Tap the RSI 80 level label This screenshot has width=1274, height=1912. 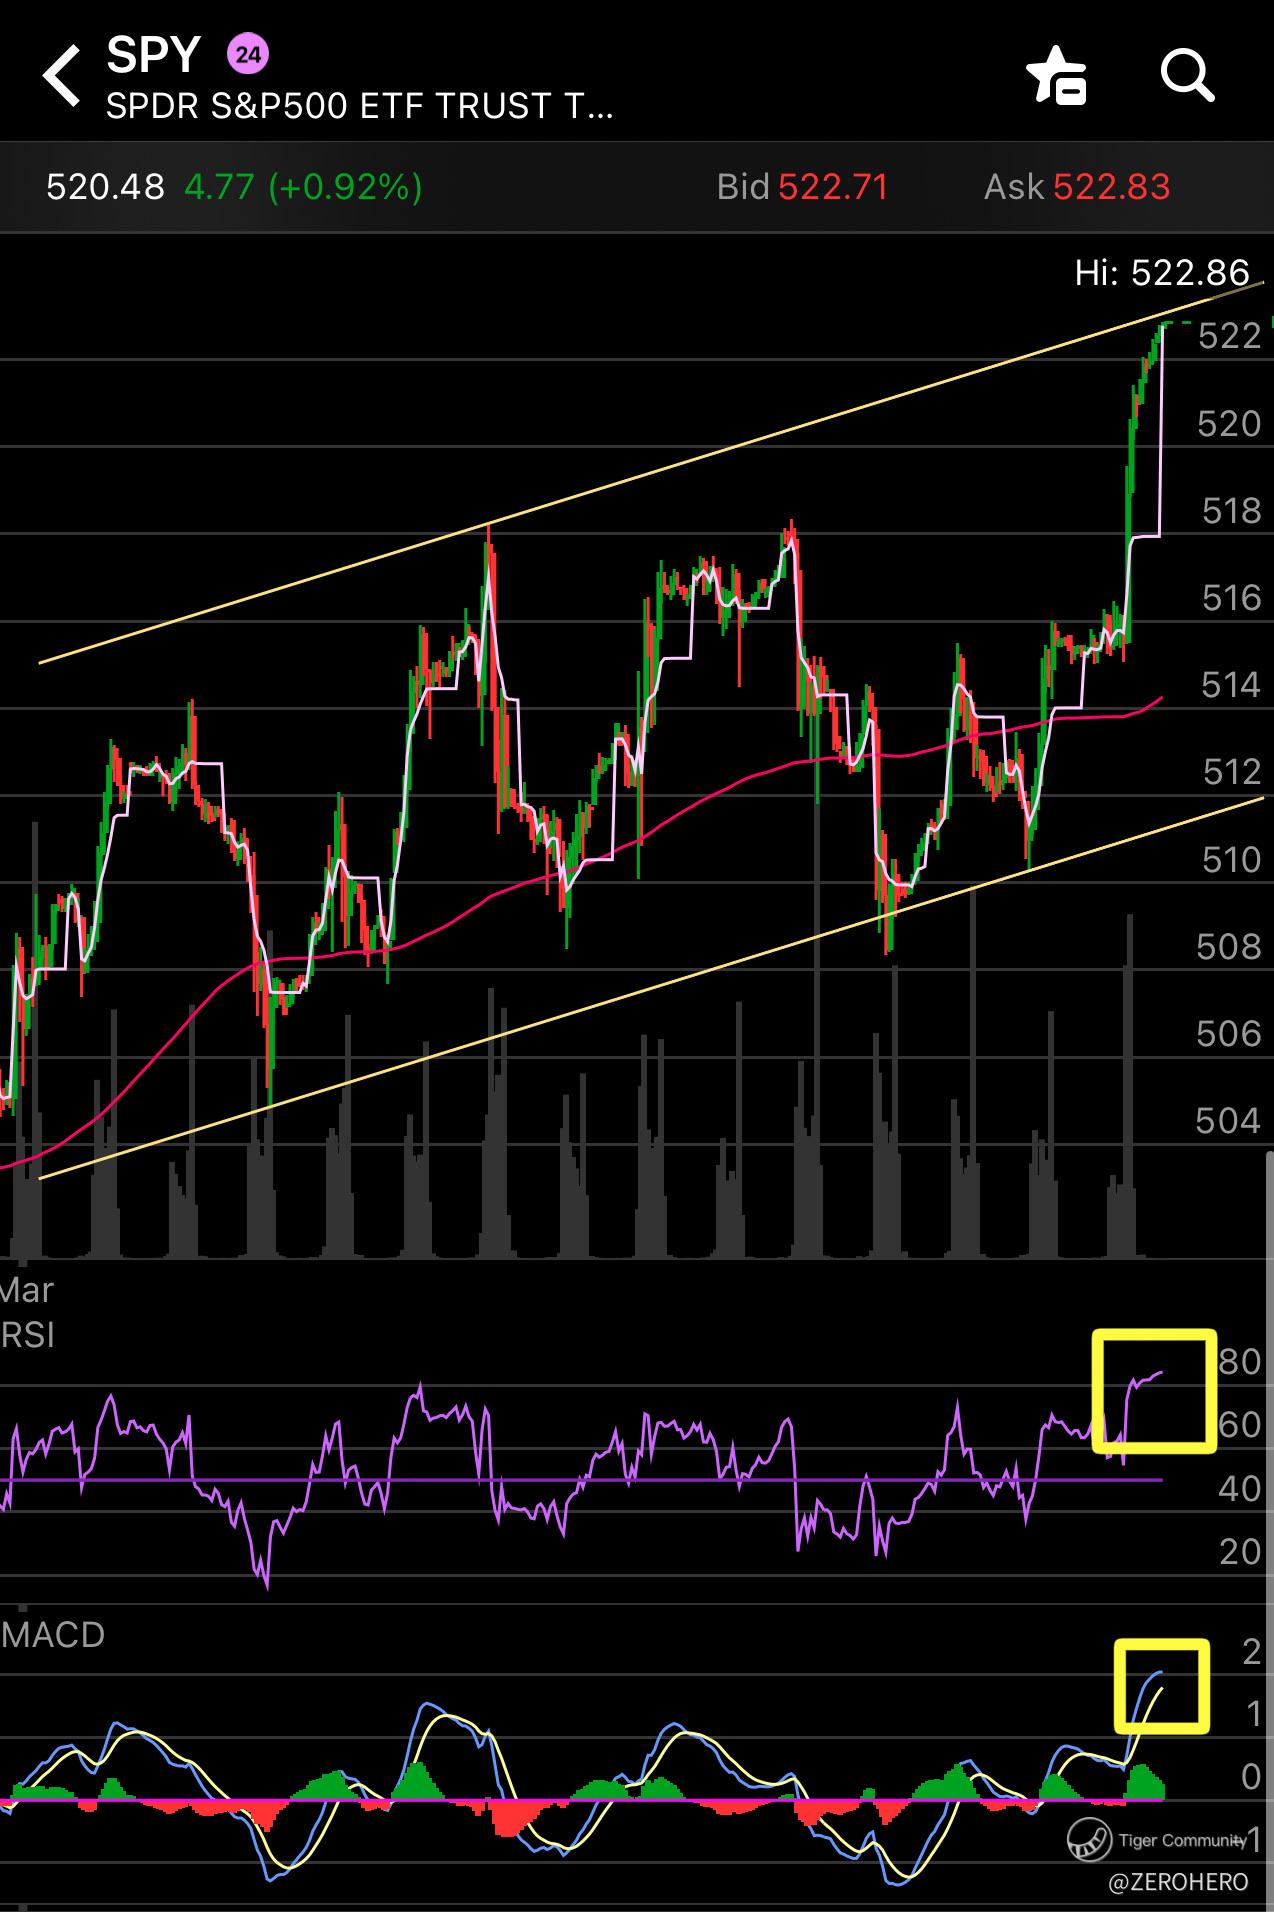[1240, 1361]
